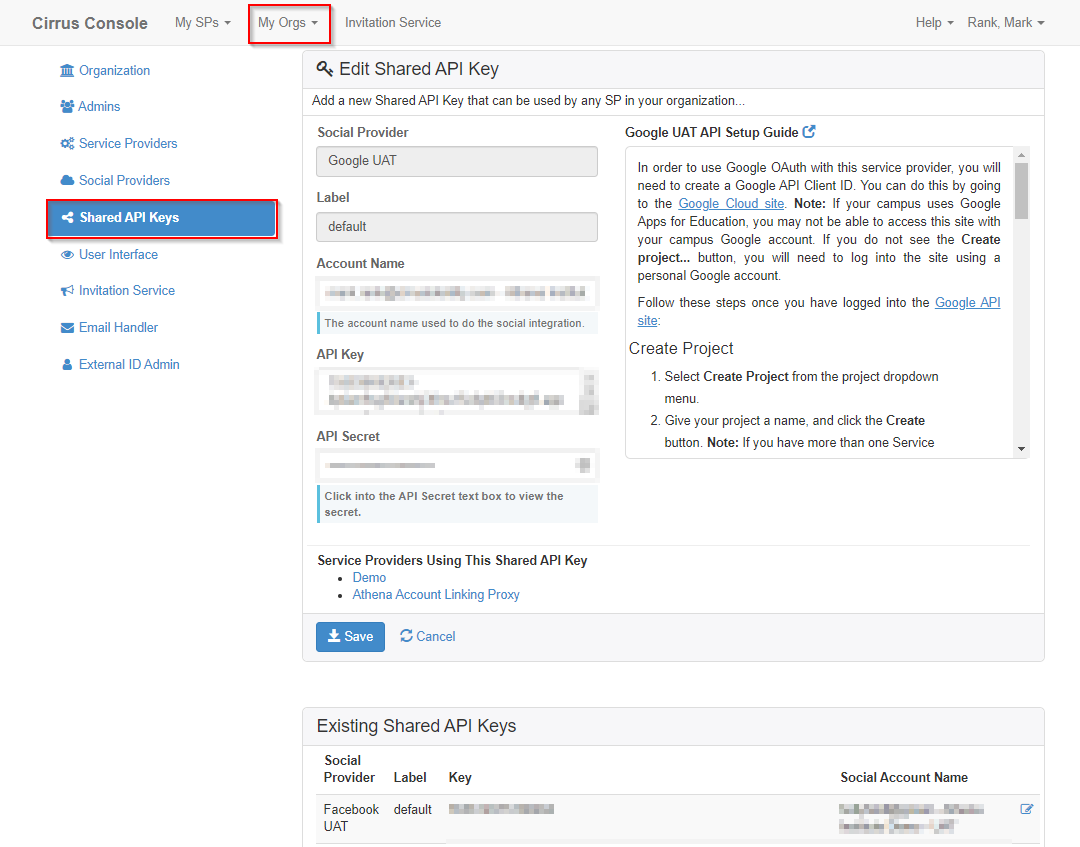Click the Service Providers gears icon

coord(67,143)
